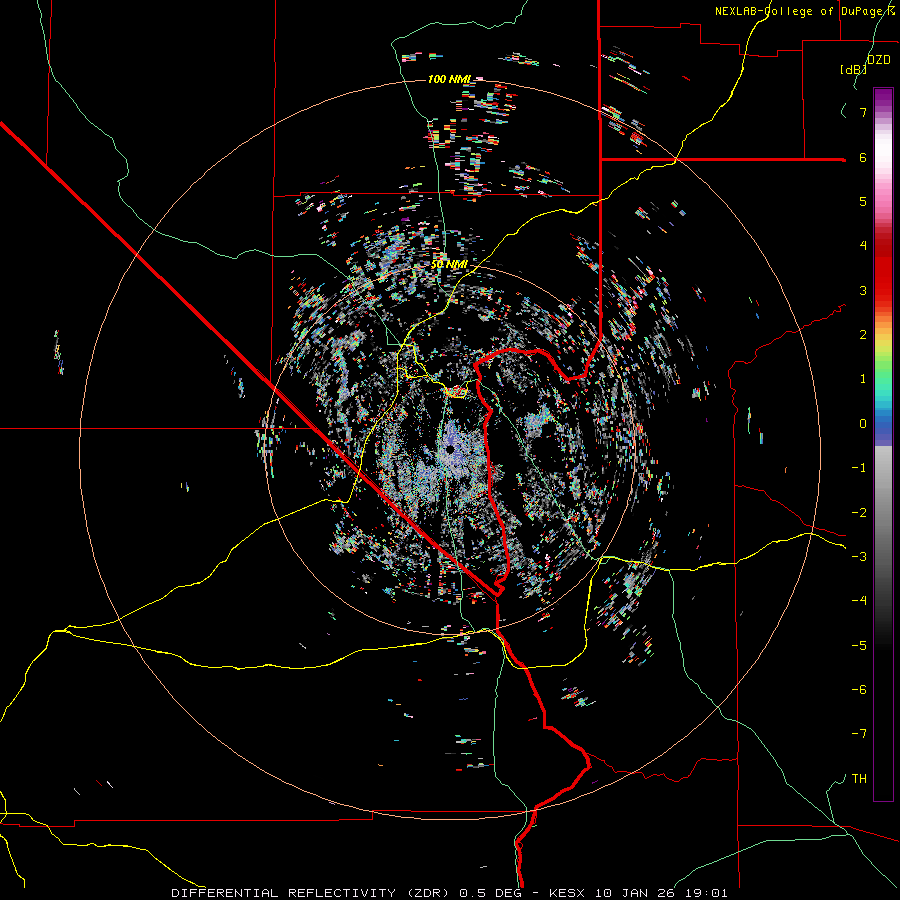Click the 0 legend value
This screenshot has height=900, width=900.
(x=863, y=424)
